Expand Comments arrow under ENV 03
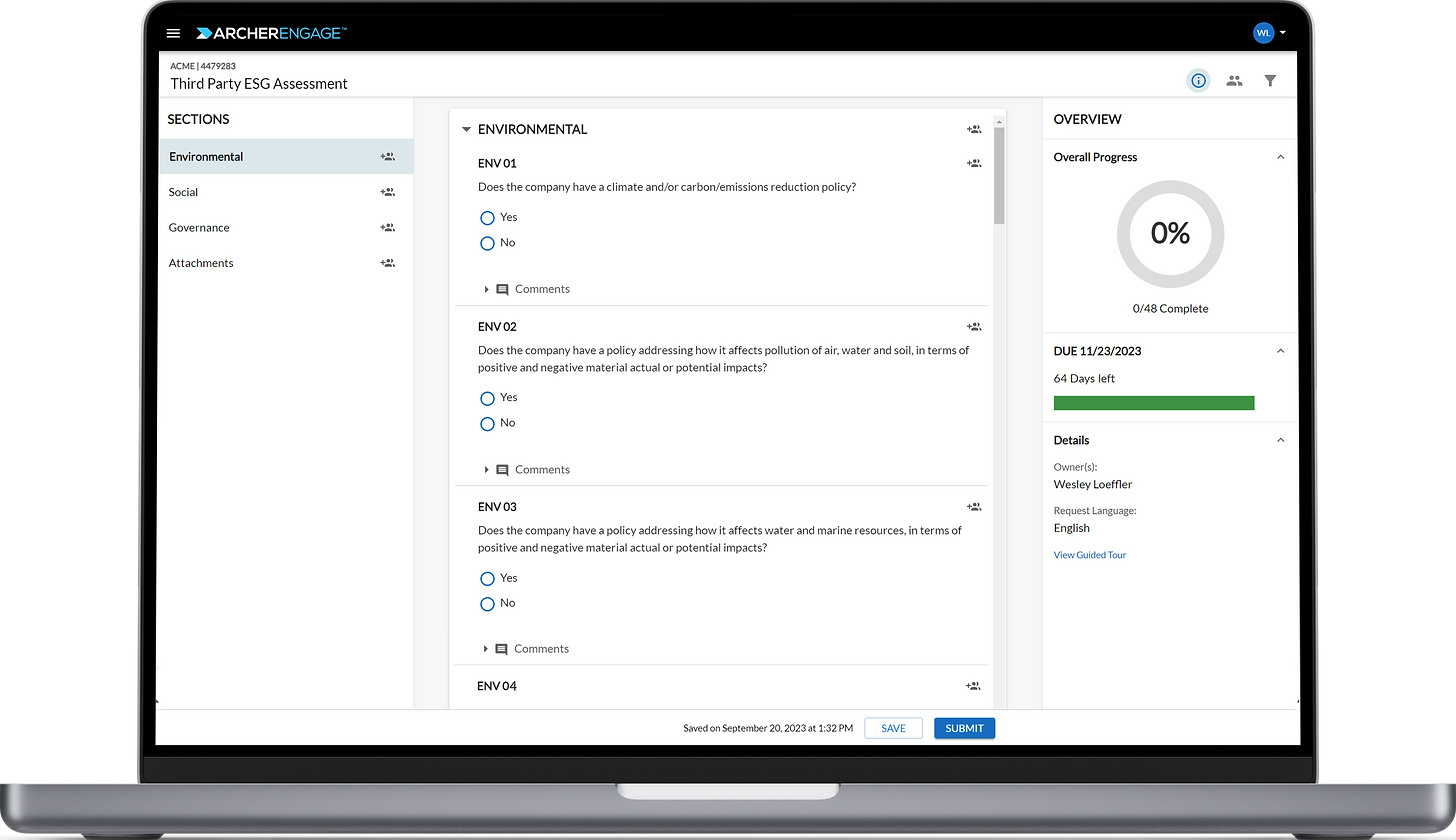 (486, 649)
